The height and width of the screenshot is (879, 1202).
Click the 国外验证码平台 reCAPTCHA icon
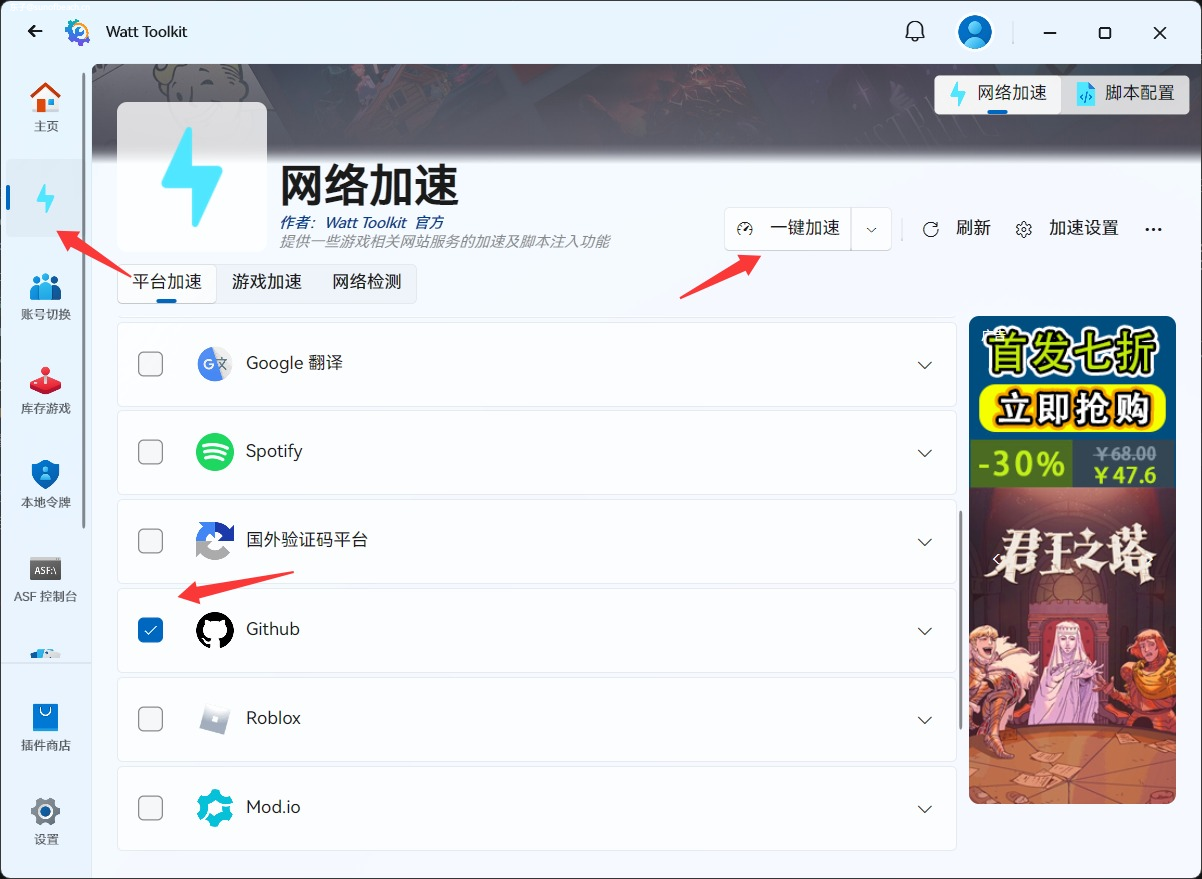[214, 541]
